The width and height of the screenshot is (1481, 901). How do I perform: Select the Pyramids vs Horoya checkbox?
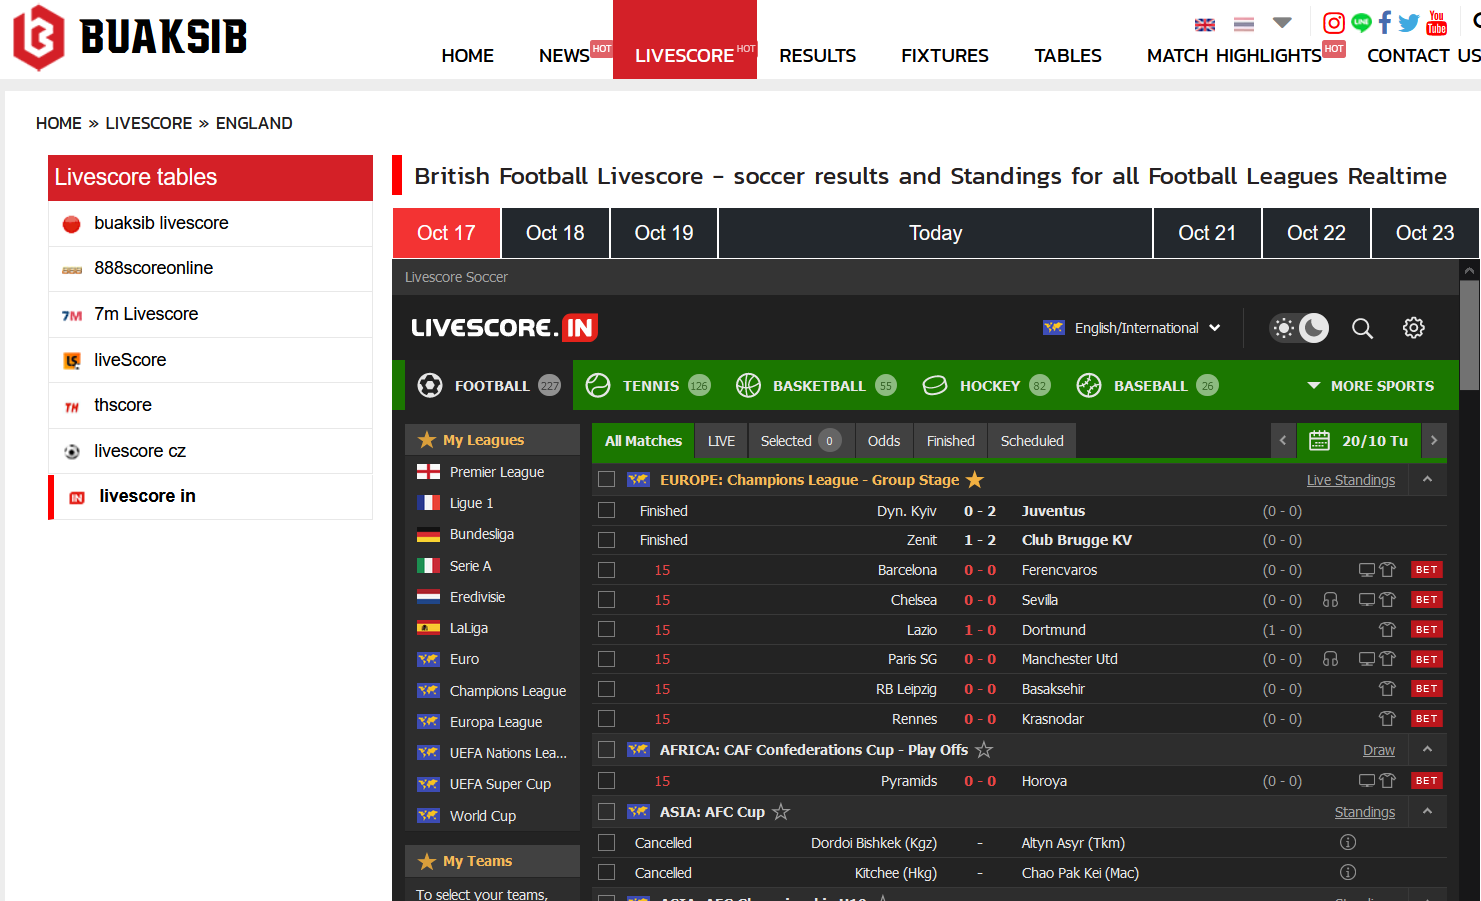(x=606, y=780)
